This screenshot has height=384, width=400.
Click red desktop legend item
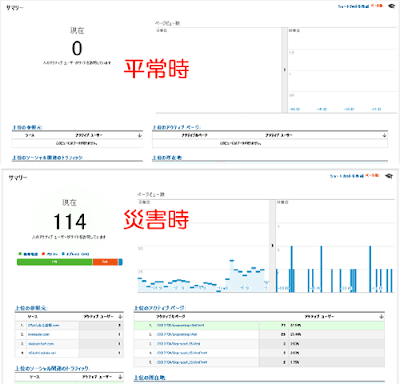coord(50,254)
